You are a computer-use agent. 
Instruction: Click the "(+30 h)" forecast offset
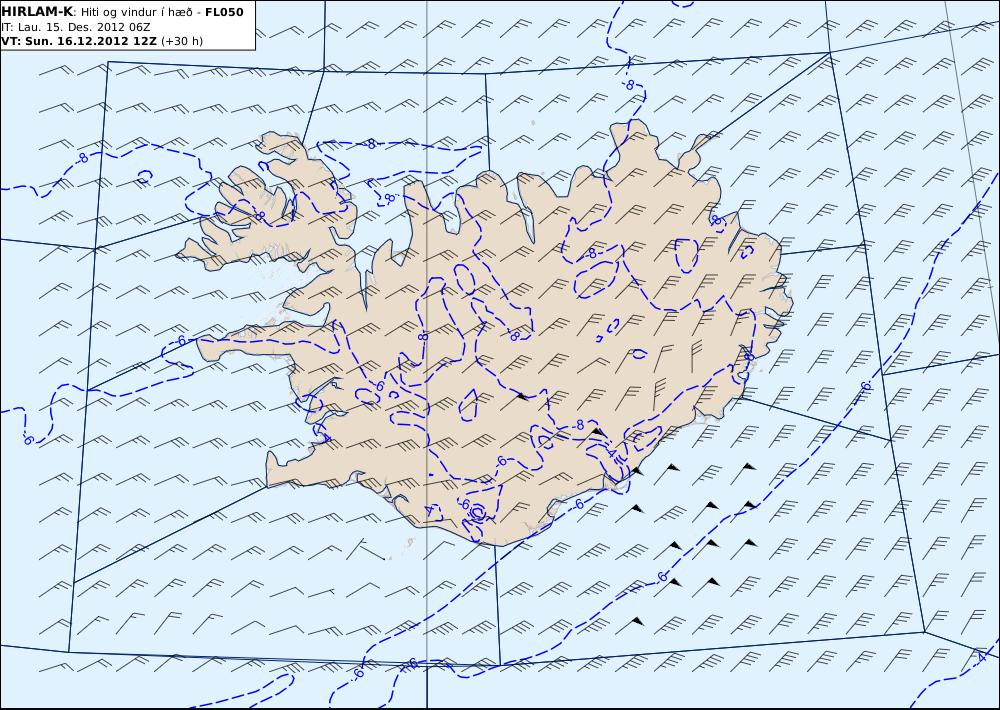(182, 41)
